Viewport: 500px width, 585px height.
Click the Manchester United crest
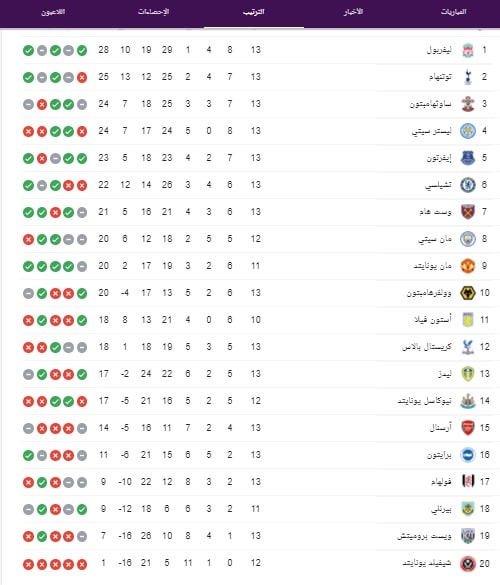(468, 266)
